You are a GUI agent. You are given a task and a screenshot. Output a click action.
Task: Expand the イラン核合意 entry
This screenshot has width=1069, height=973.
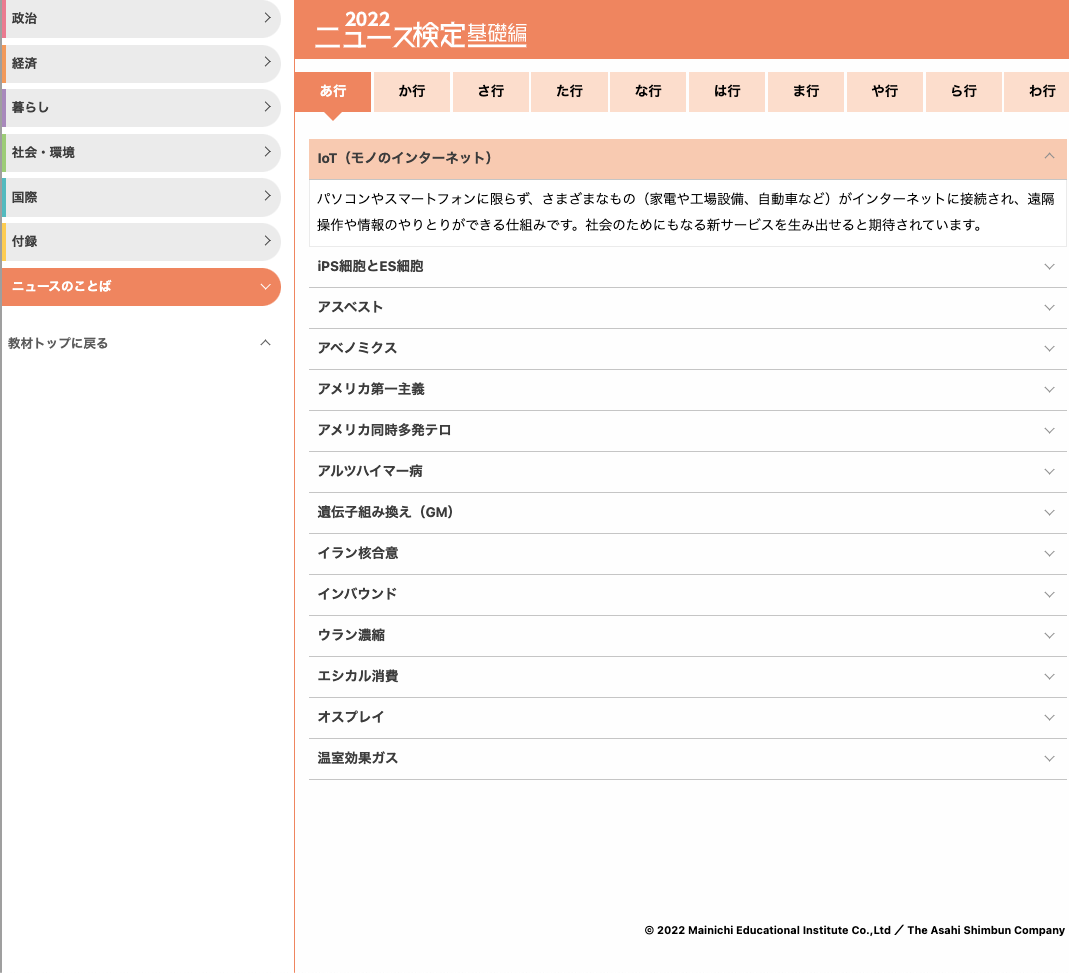(x=688, y=553)
